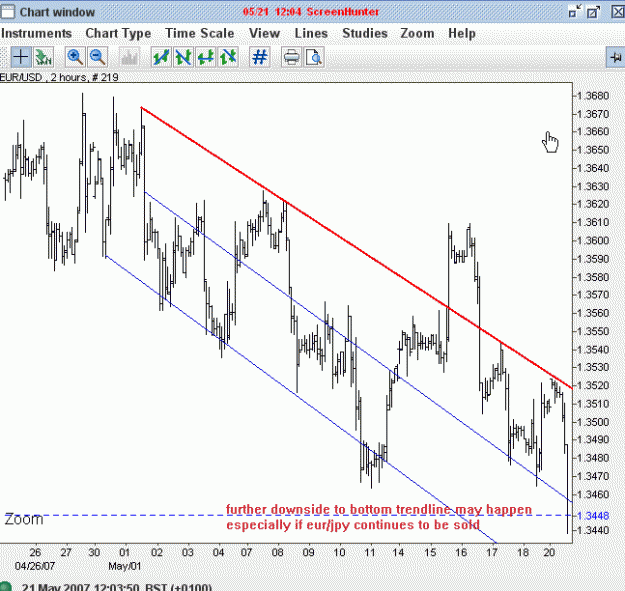The width and height of the screenshot is (625, 591).
Task: Open the Zoom menu
Action: tap(417, 33)
